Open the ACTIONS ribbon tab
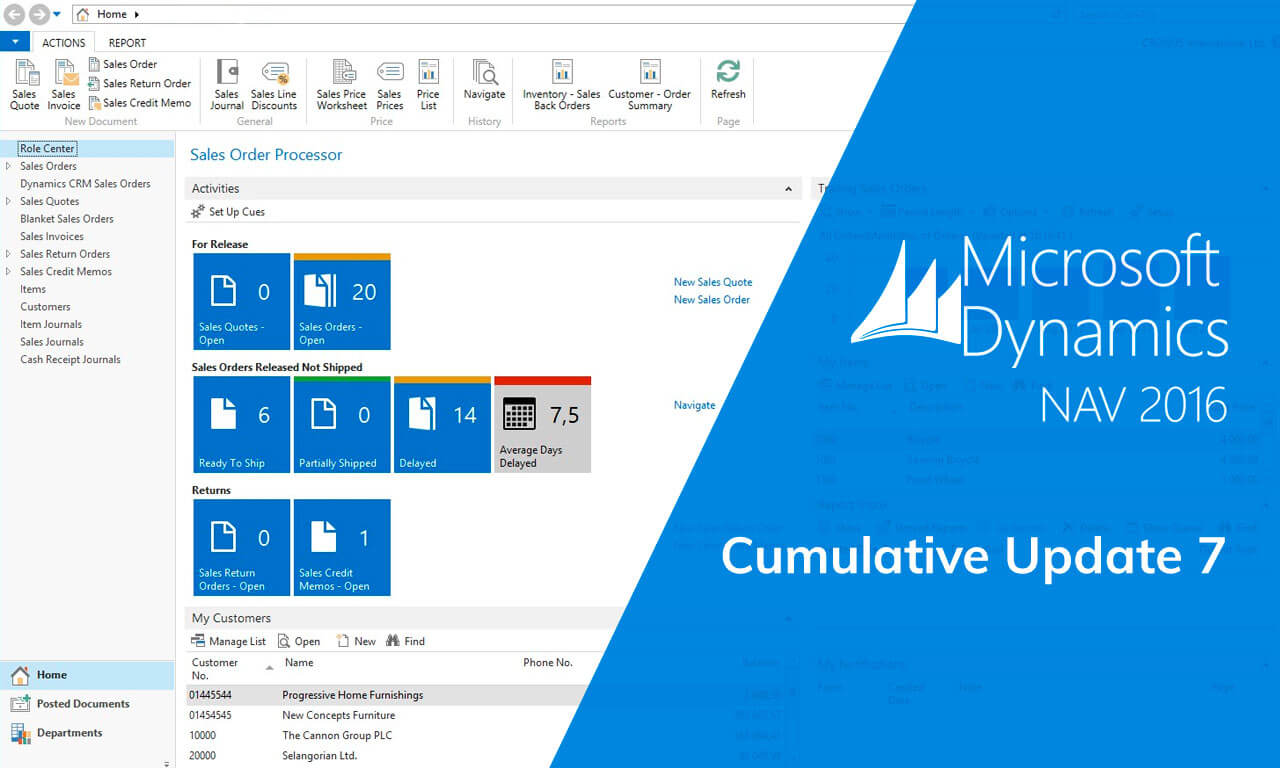Image resolution: width=1280 pixels, height=768 pixels. click(63, 42)
